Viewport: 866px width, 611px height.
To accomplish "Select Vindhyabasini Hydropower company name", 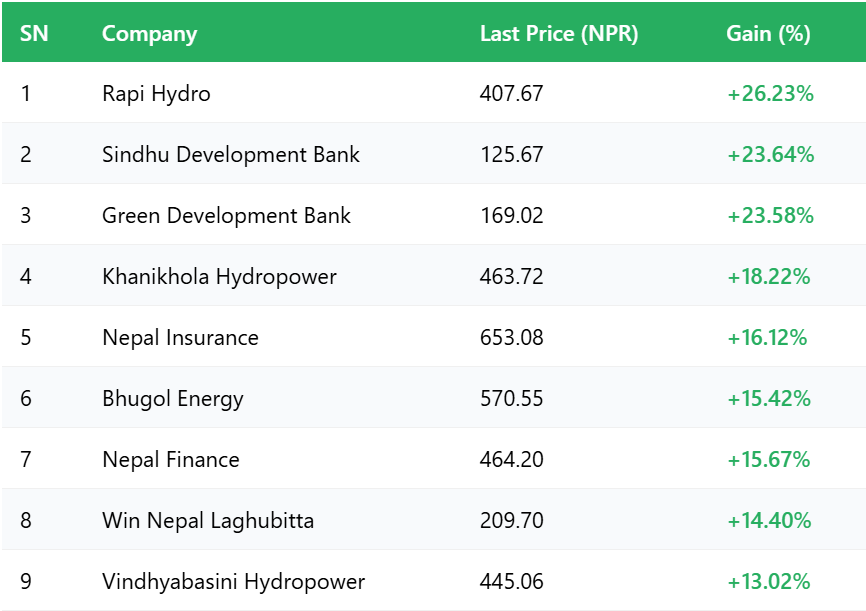I will point(234,582).
